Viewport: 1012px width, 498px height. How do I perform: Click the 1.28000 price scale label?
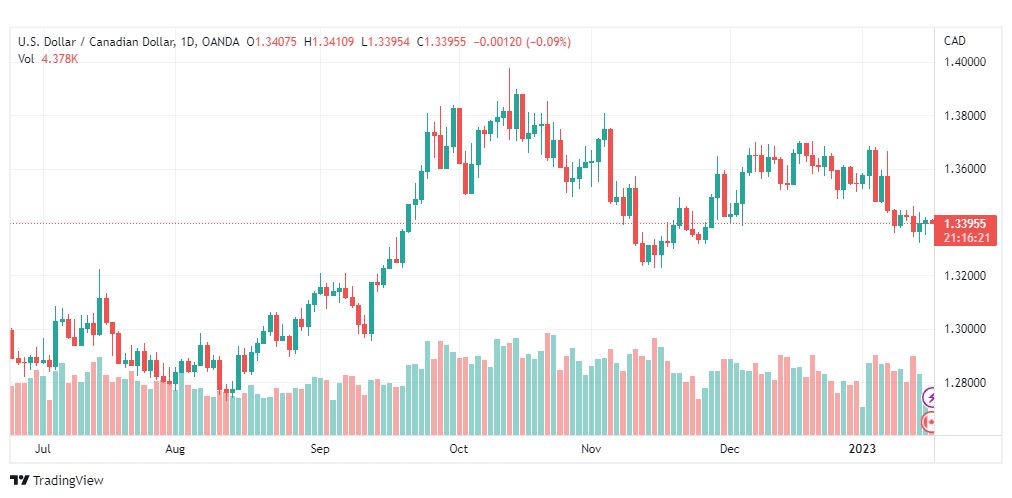click(x=964, y=383)
